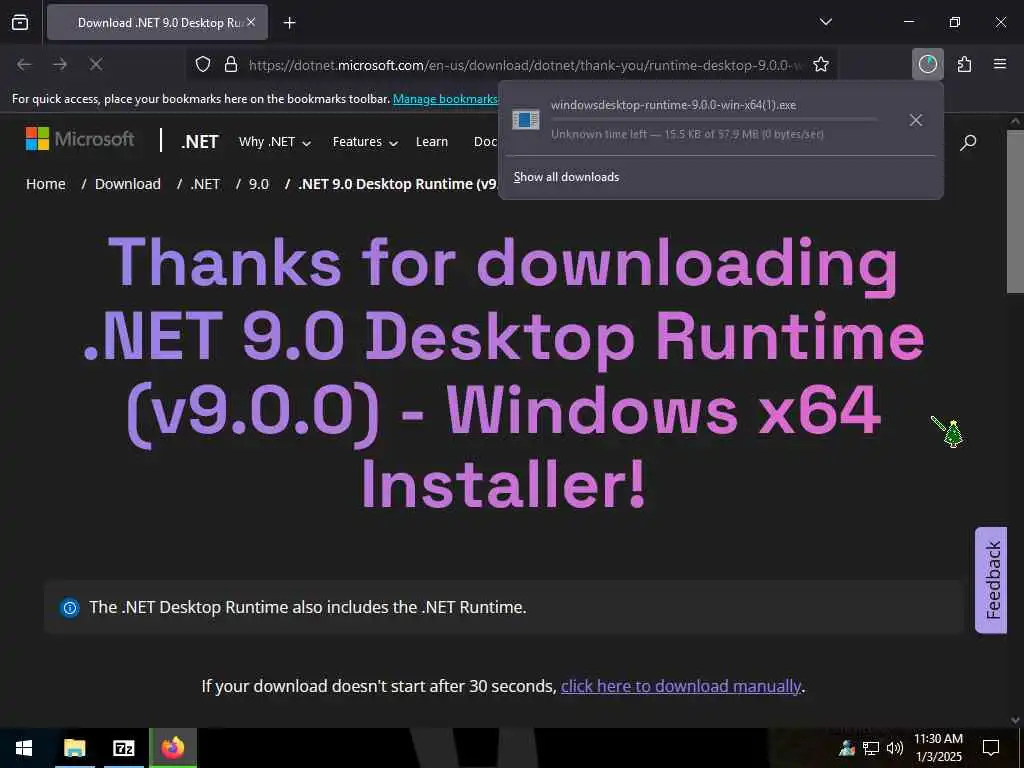Screen dimensions: 1024x768
Task: Open the Manage bookmarks link
Action: pyautogui.click(x=445, y=99)
